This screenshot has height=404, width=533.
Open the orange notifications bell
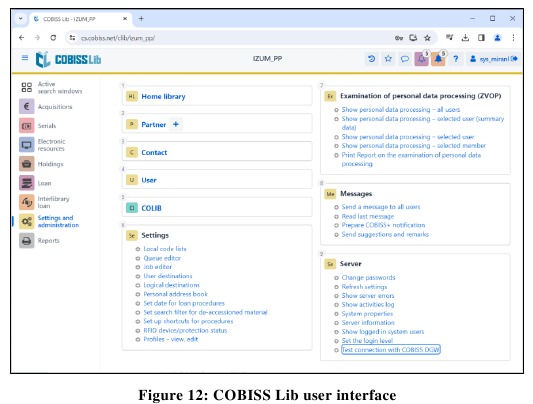tap(438, 59)
